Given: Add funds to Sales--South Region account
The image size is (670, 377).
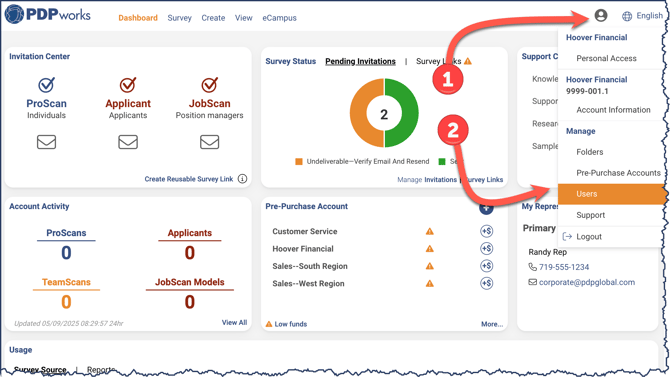Looking at the screenshot, I should point(486,266).
